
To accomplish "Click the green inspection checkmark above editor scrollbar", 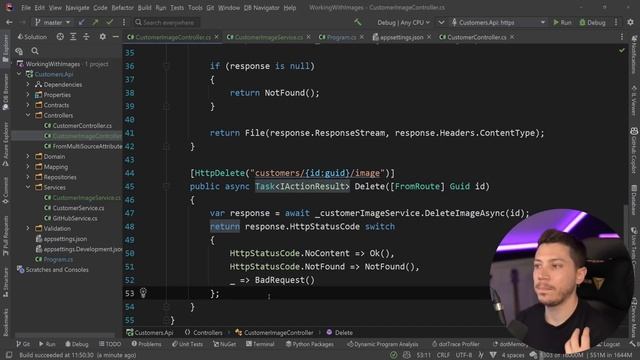I will (622, 51).
